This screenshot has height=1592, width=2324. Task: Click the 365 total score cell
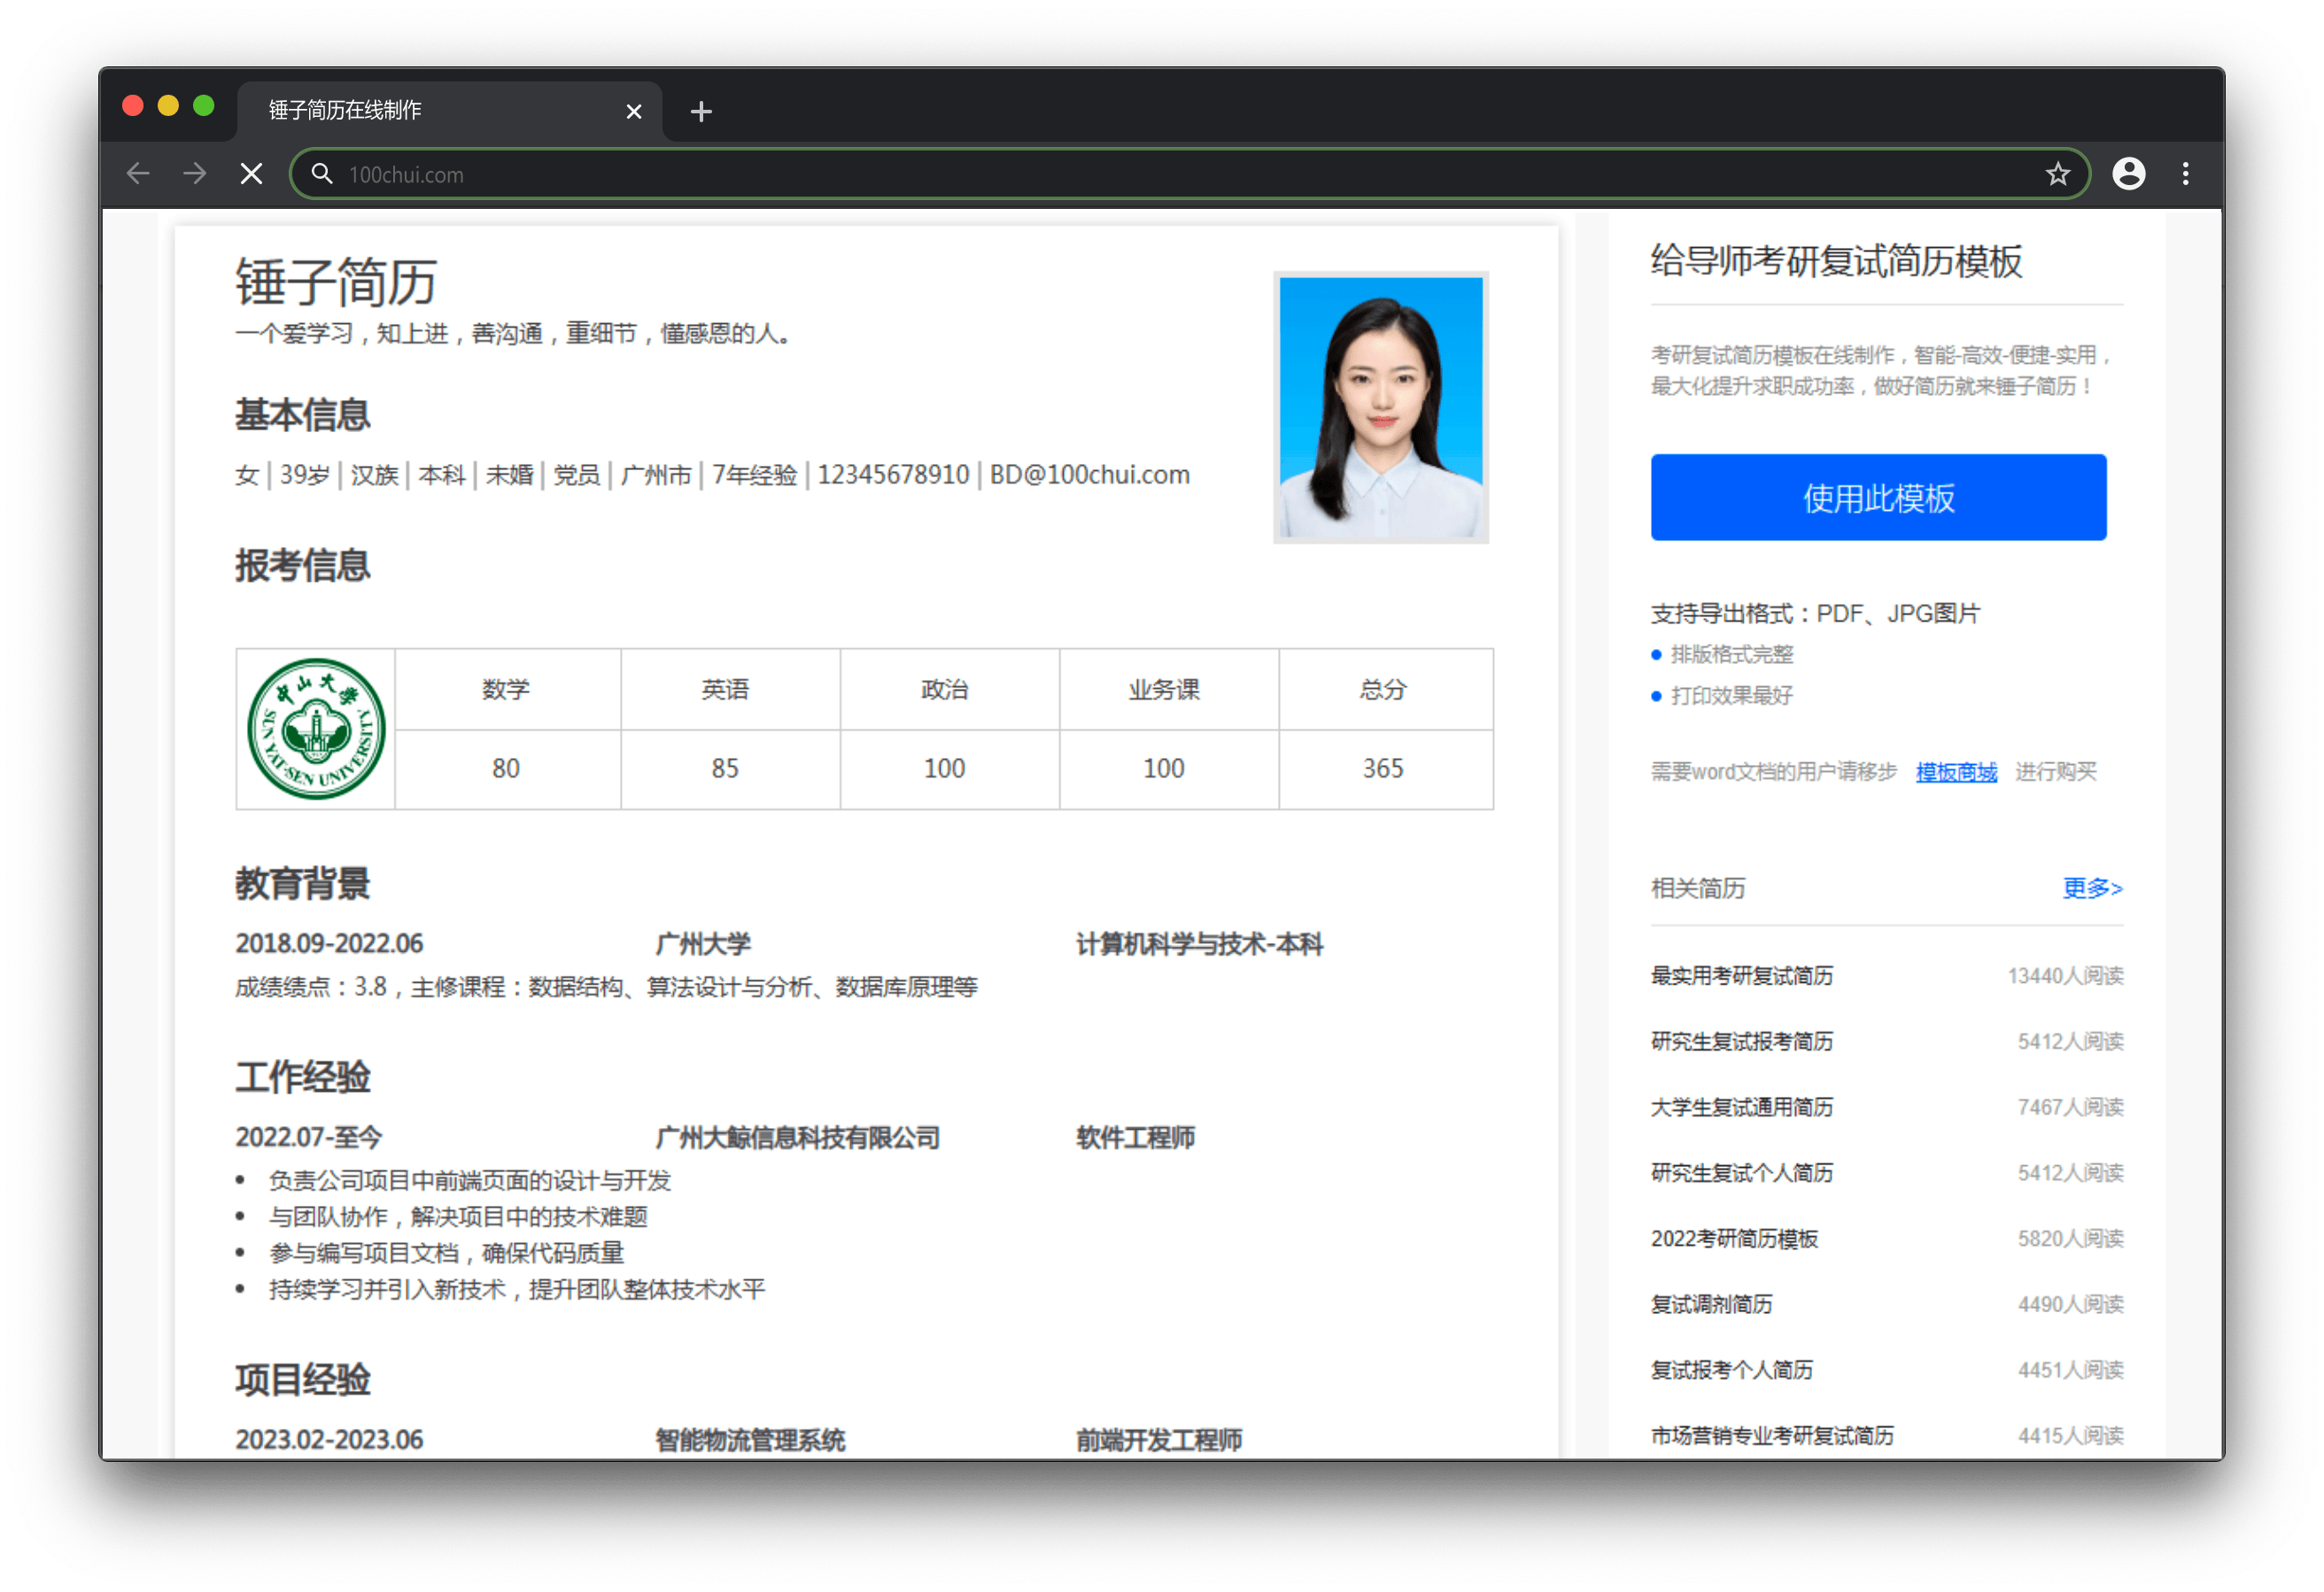[1386, 768]
